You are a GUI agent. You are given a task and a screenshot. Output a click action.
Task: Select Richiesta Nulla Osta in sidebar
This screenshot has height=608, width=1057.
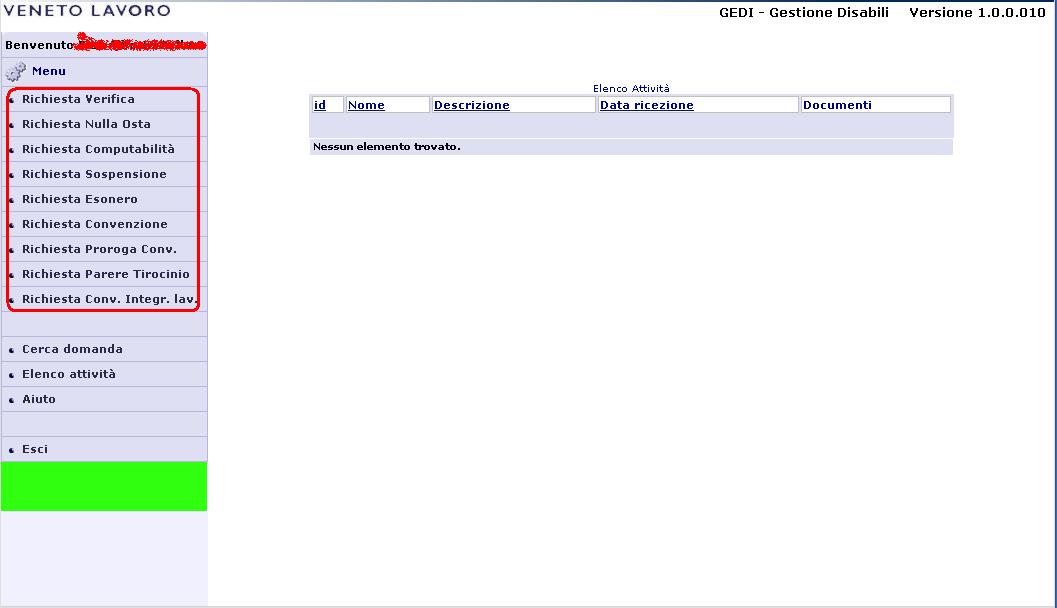[86, 124]
